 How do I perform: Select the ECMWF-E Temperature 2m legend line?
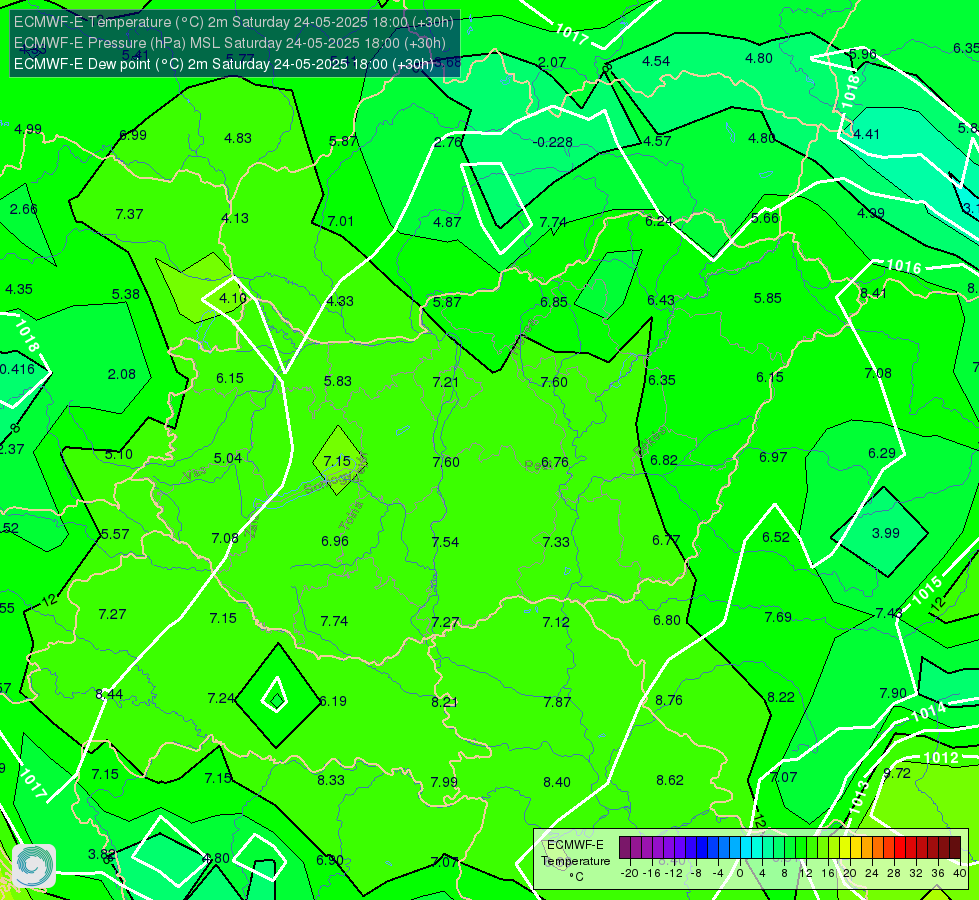click(234, 22)
